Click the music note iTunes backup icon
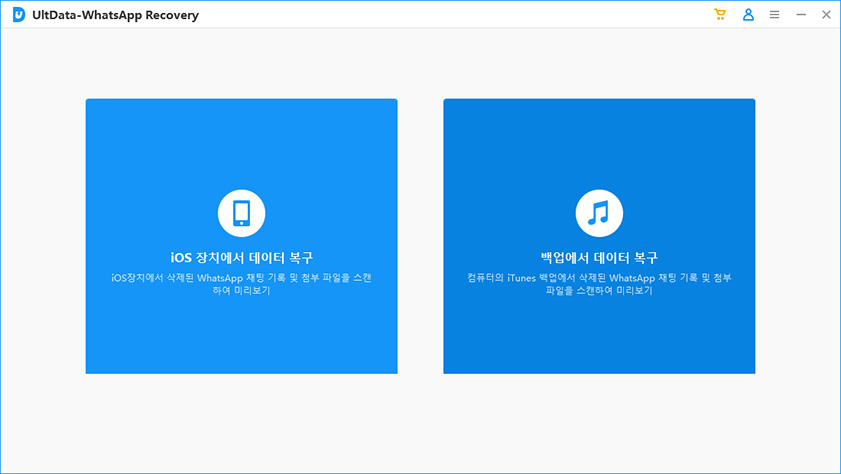The image size is (841, 474). pos(599,213)
